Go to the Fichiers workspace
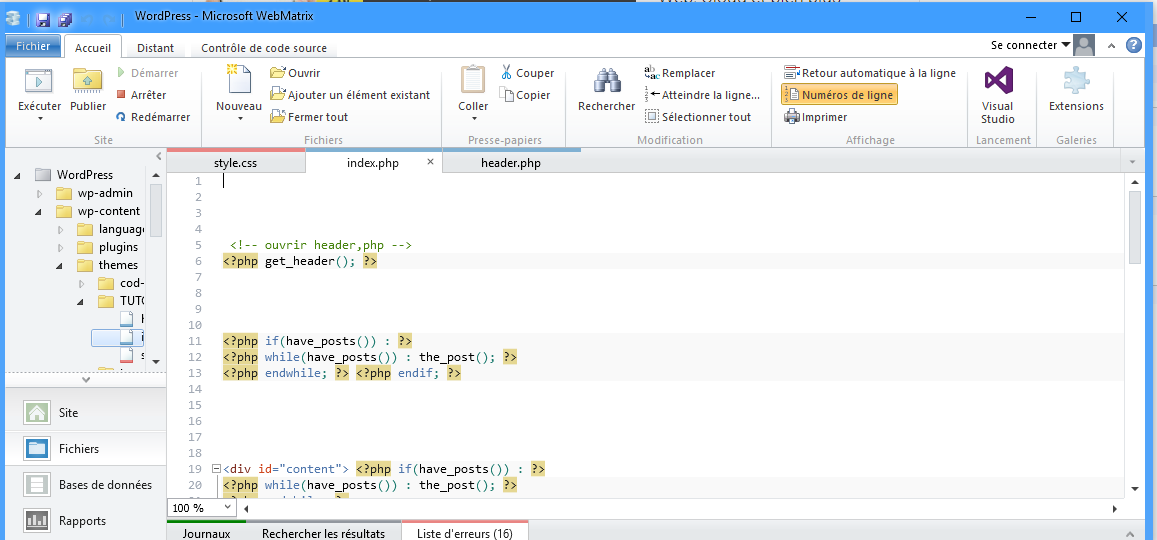The height and width of the screenshot is (540, 1157). coord(86,449)
